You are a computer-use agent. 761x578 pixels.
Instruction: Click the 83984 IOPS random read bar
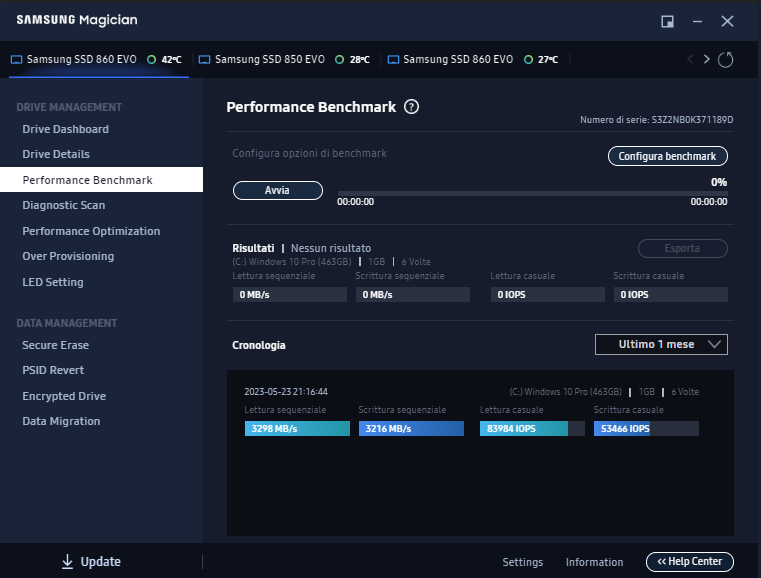[532, 429]
